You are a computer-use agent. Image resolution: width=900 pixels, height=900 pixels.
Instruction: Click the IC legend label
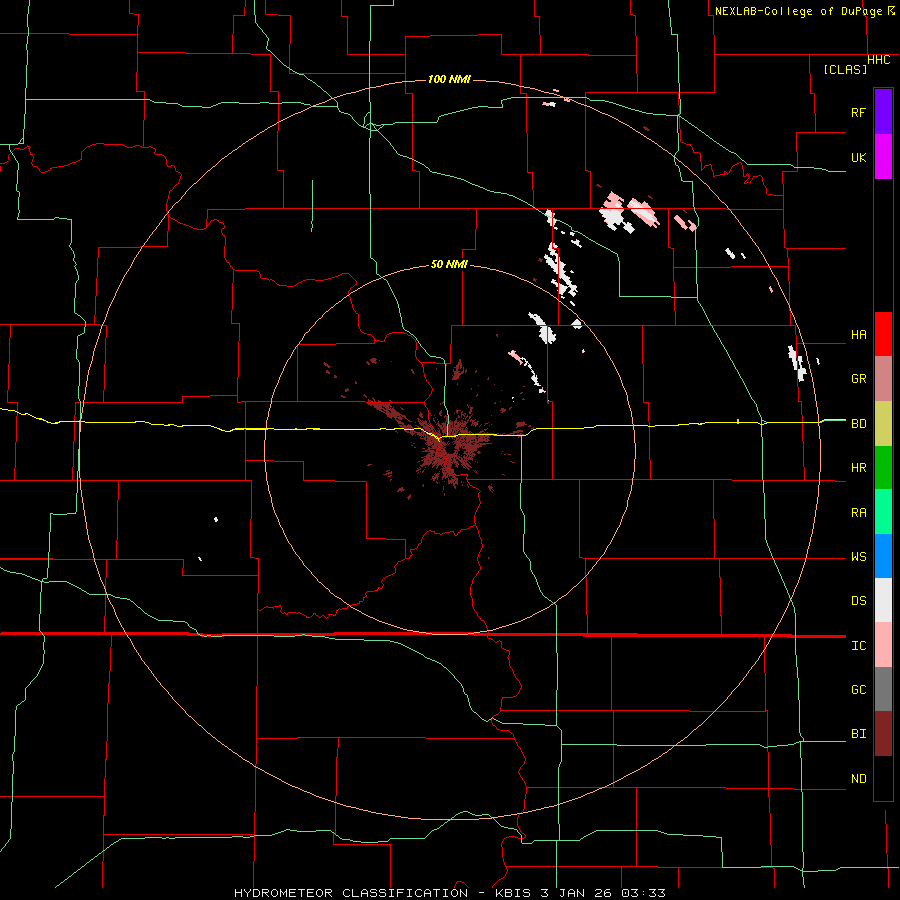pos(858,646)
